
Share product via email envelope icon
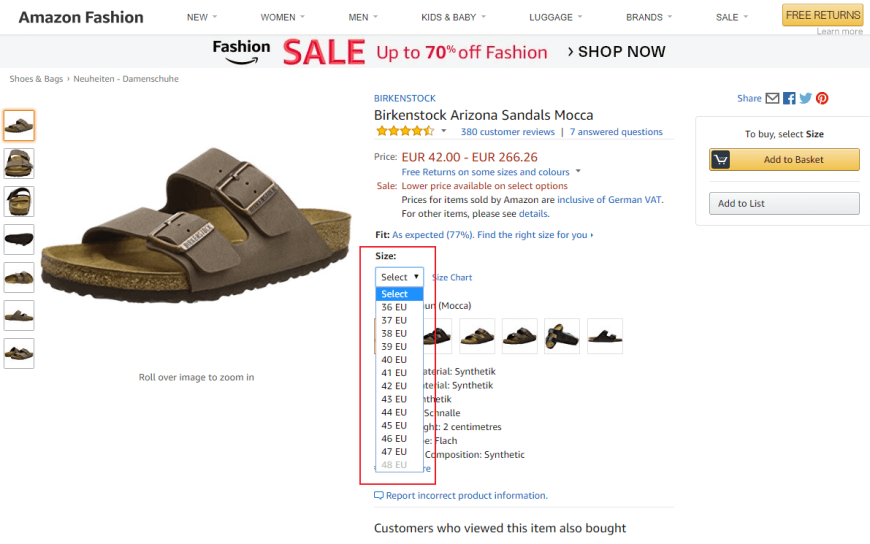coord(772,98)
